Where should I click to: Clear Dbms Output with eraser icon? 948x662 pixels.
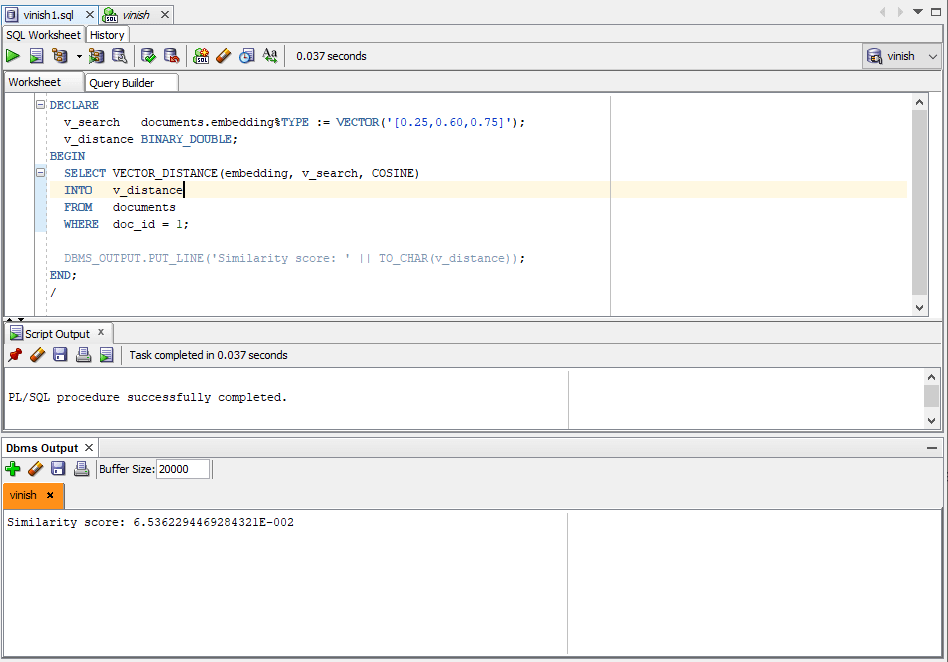(x=36, y=469)
